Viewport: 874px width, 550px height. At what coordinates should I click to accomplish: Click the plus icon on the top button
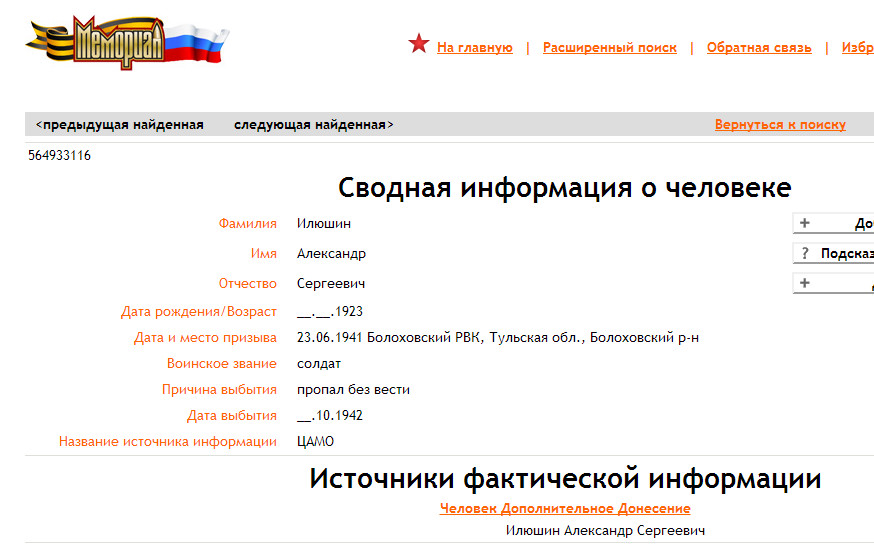pyautogui.click(x=805, y=224)
